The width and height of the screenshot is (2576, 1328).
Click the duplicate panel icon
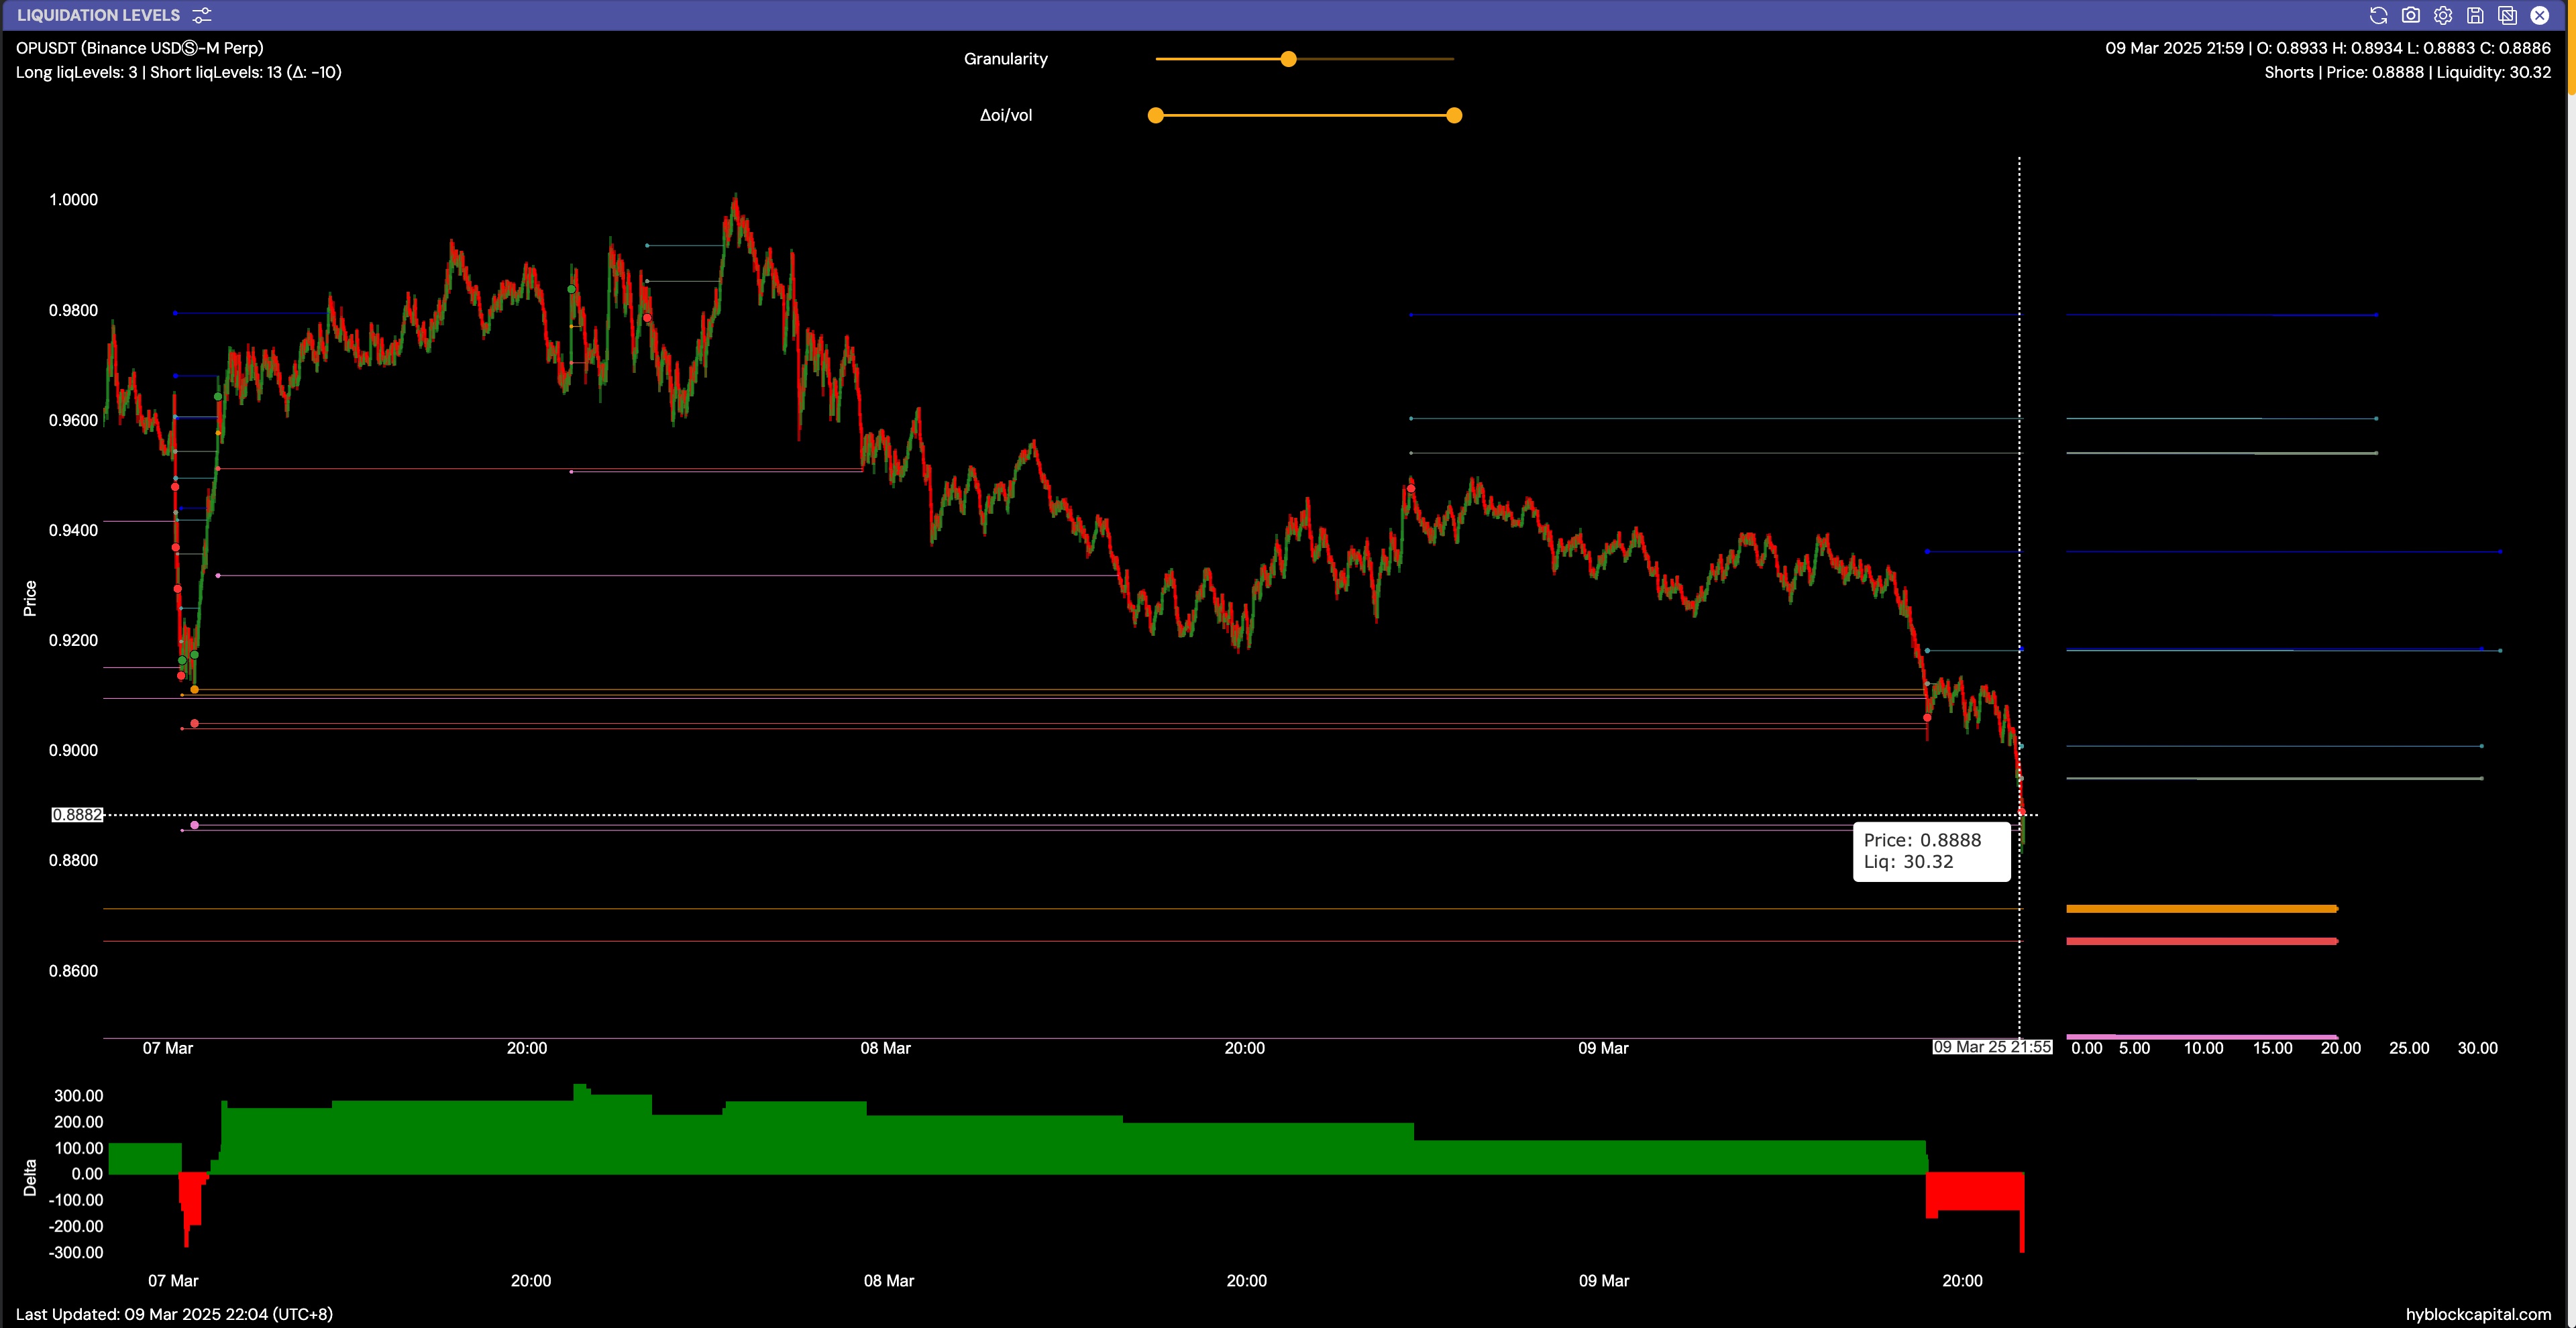2507,15
